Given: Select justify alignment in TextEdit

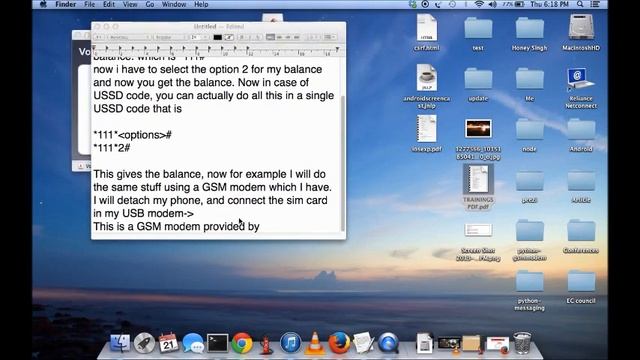Looking at the screenshot, I should (x=297, y=37).
